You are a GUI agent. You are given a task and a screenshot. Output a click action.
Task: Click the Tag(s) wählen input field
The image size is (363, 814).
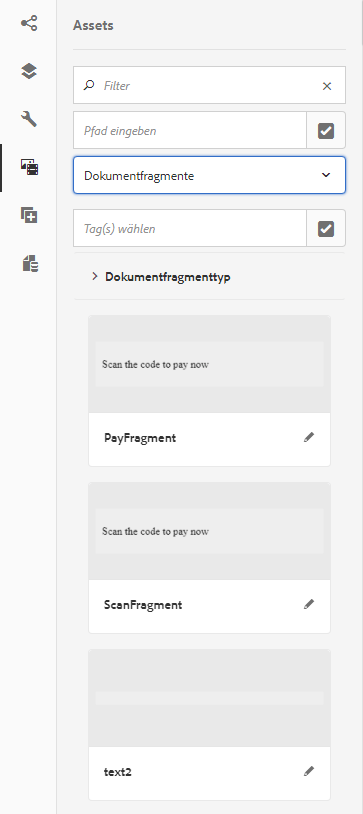click(190, 228)
